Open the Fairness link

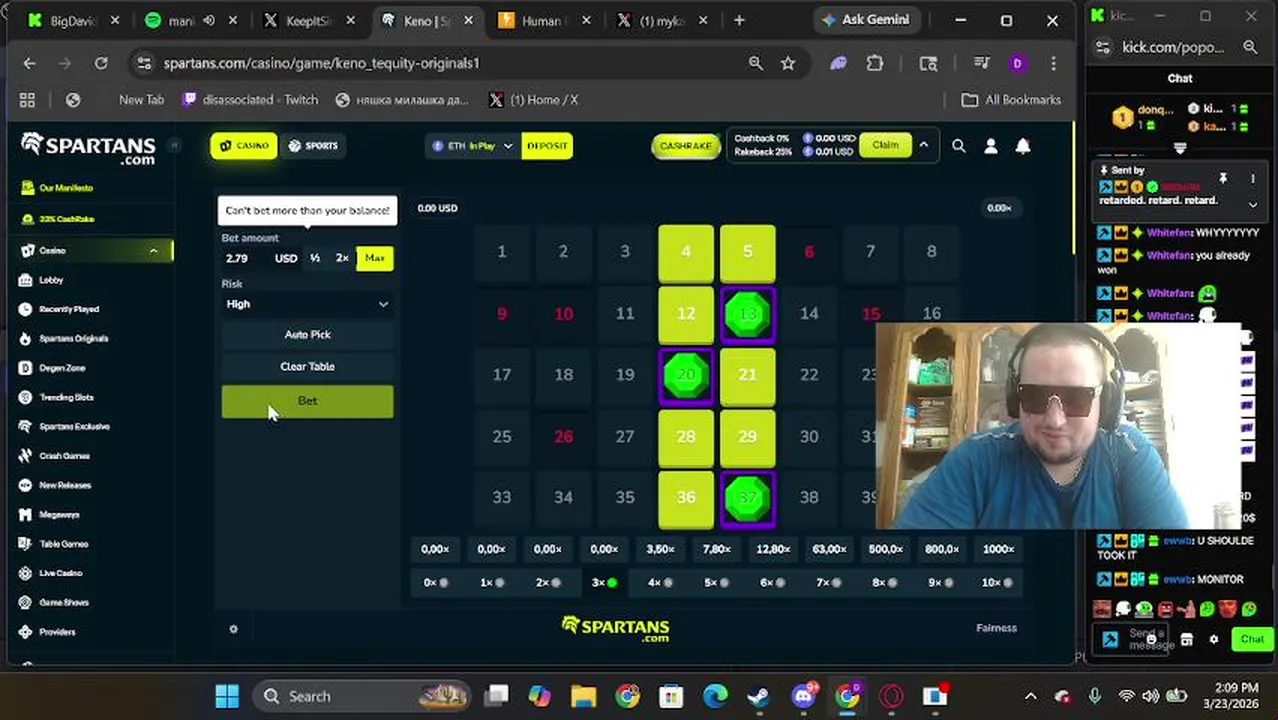[996, 628]
